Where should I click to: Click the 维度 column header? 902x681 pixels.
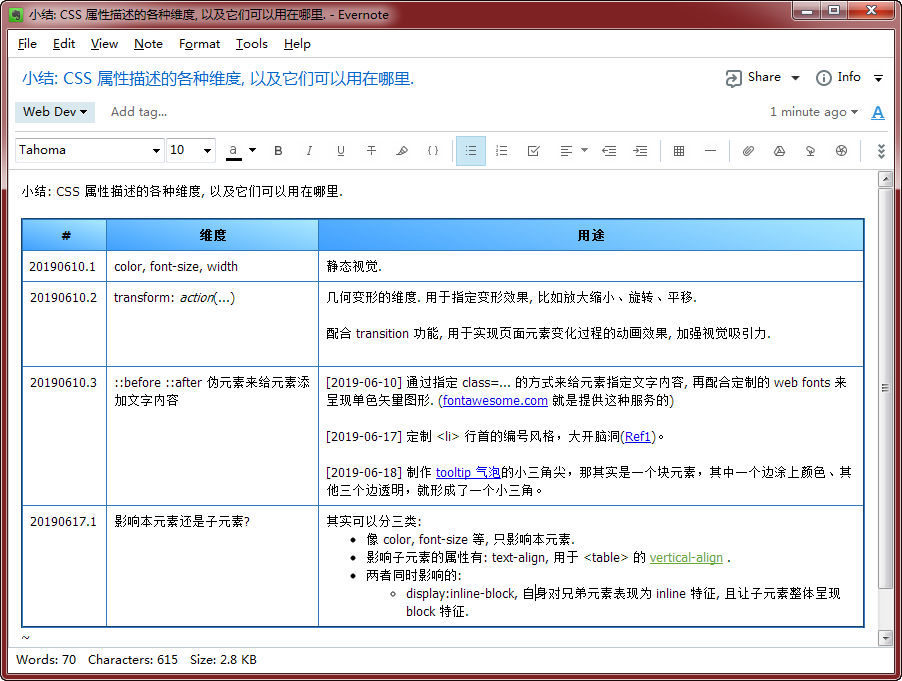click(212, 235)
